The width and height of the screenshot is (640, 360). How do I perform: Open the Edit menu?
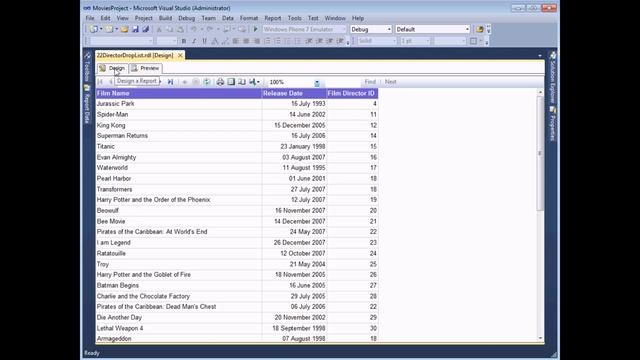105,18
